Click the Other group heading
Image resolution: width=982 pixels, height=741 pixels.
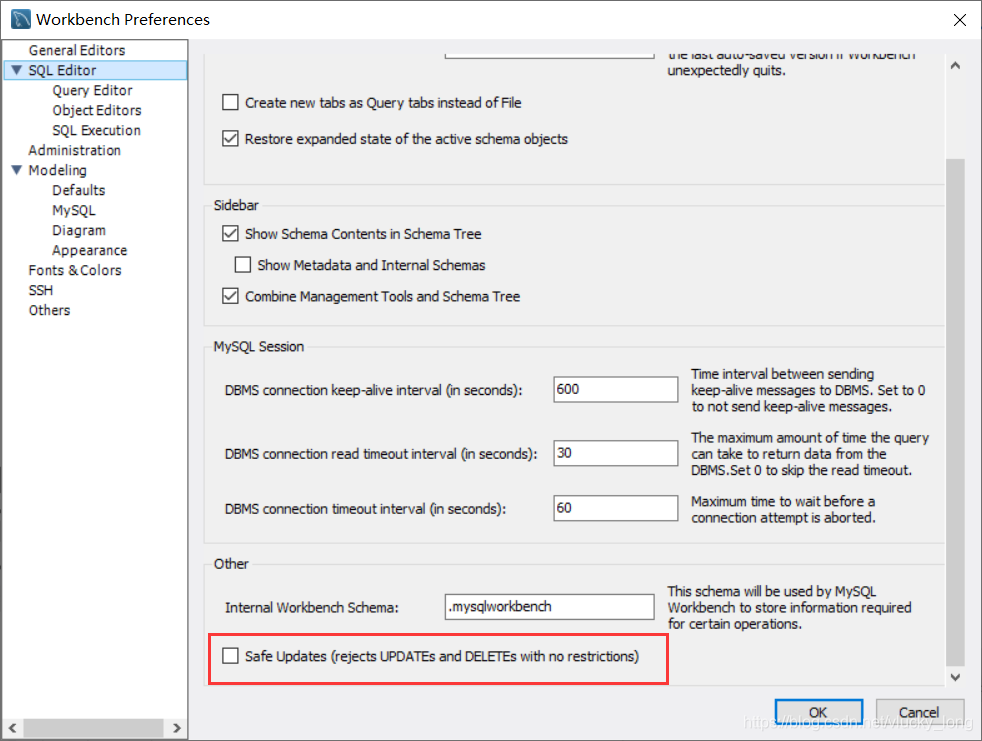(231, 564)
